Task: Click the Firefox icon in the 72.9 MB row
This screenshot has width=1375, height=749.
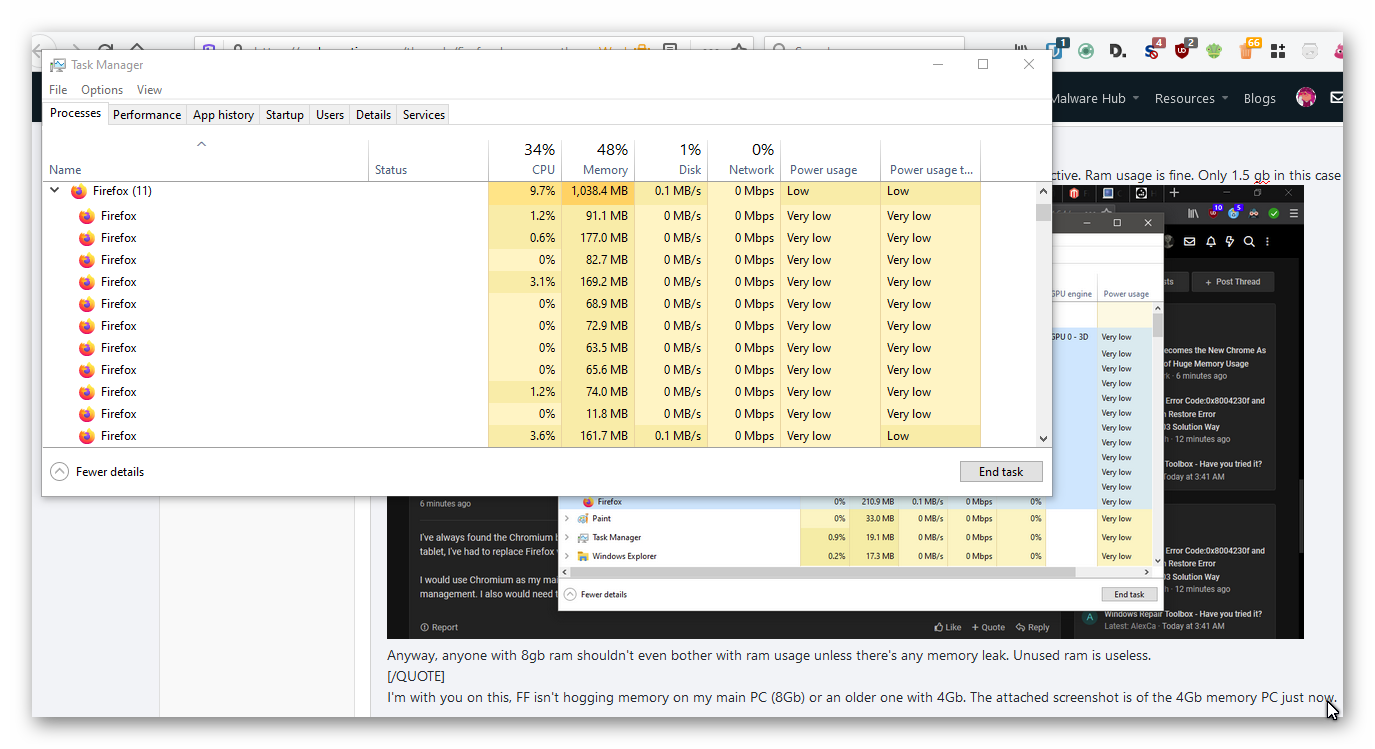Action: [x=87, y=326]
